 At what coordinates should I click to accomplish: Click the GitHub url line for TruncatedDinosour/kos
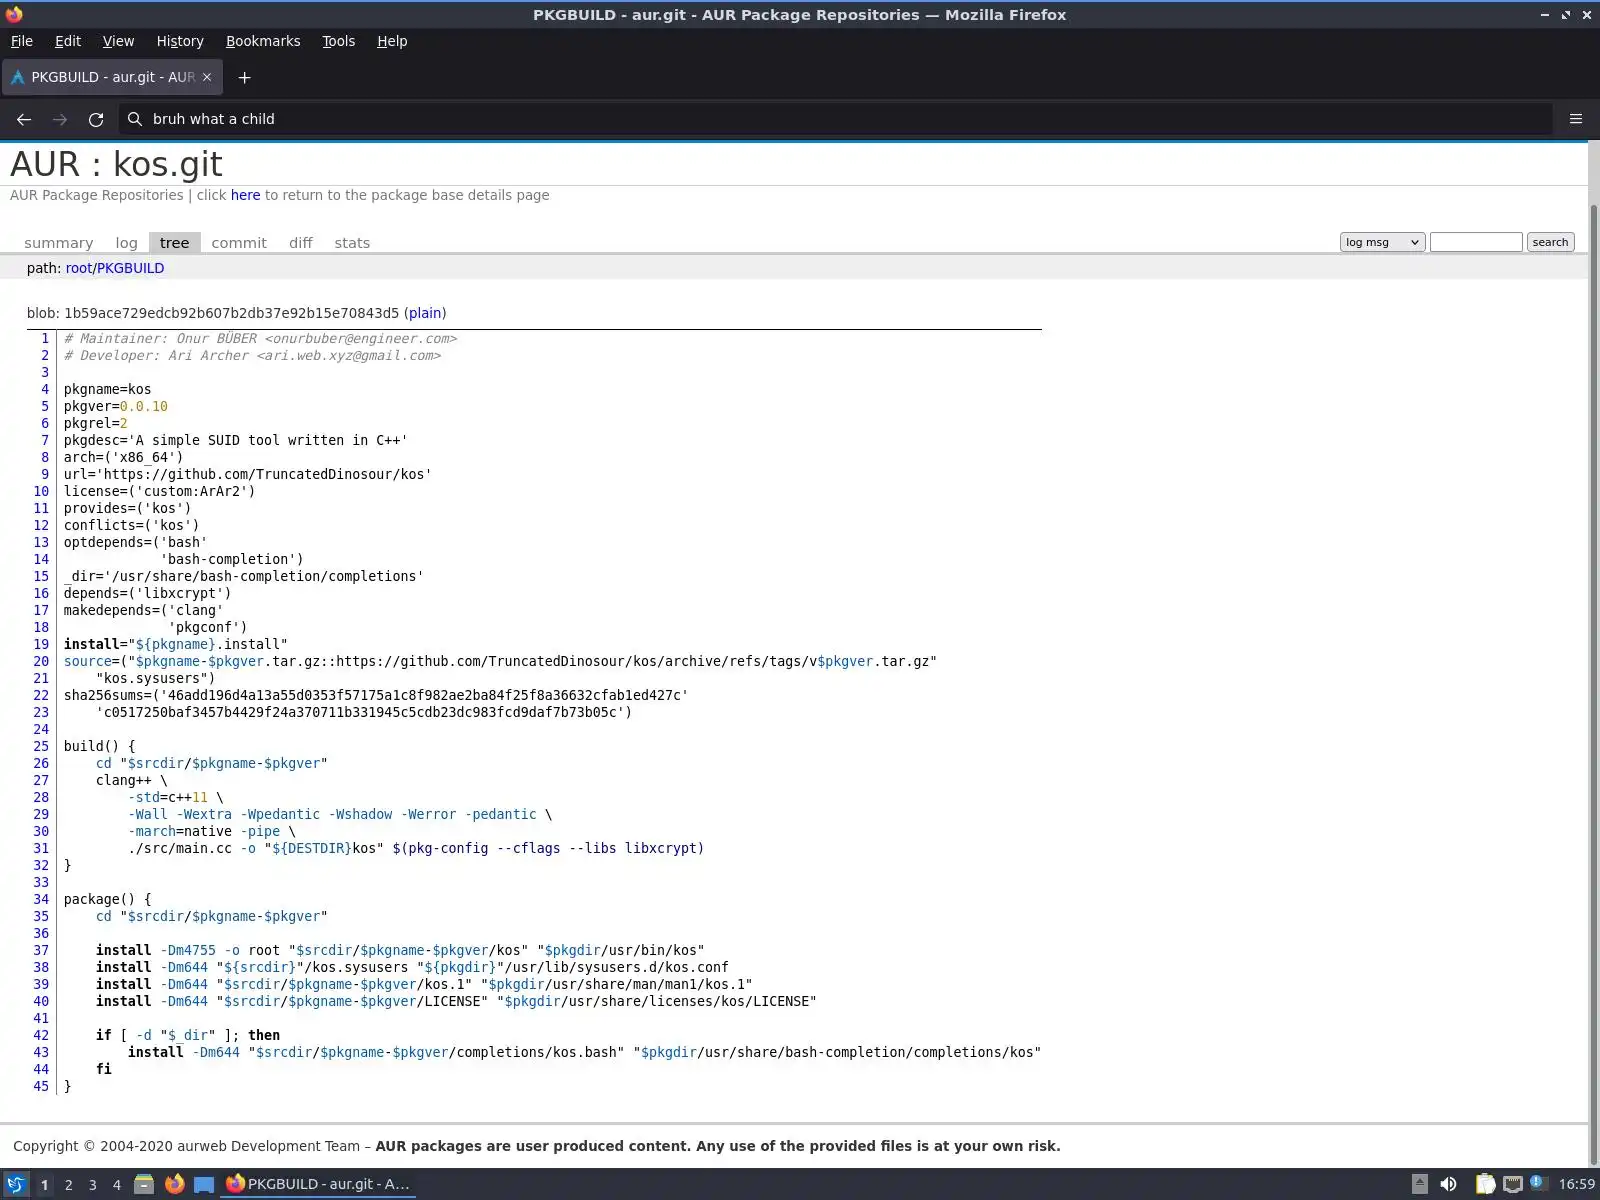(x=248, y=475)
